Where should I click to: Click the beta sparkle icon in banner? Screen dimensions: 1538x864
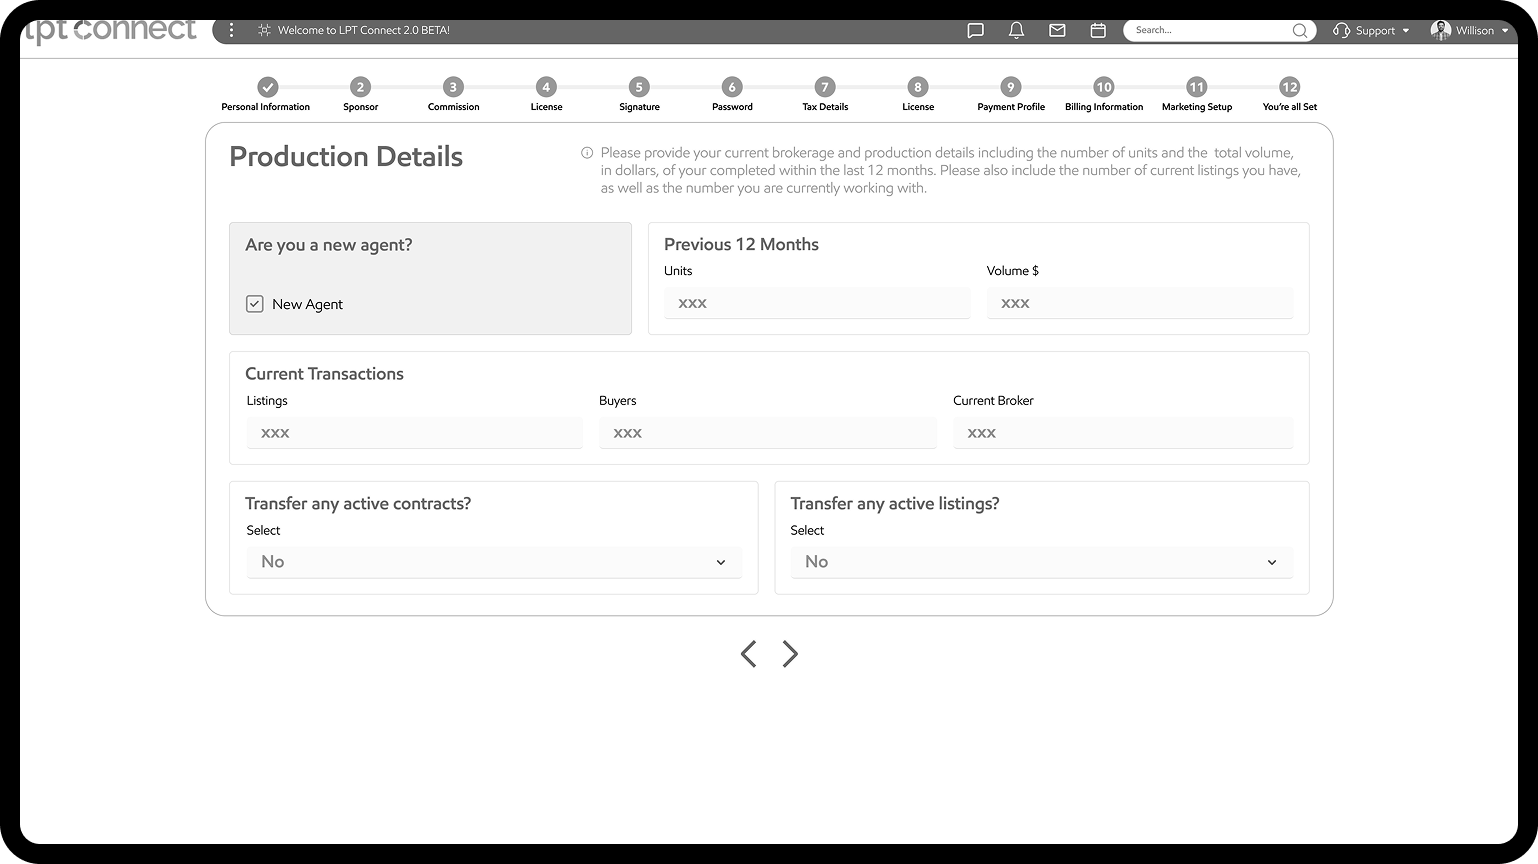[264, 31]
